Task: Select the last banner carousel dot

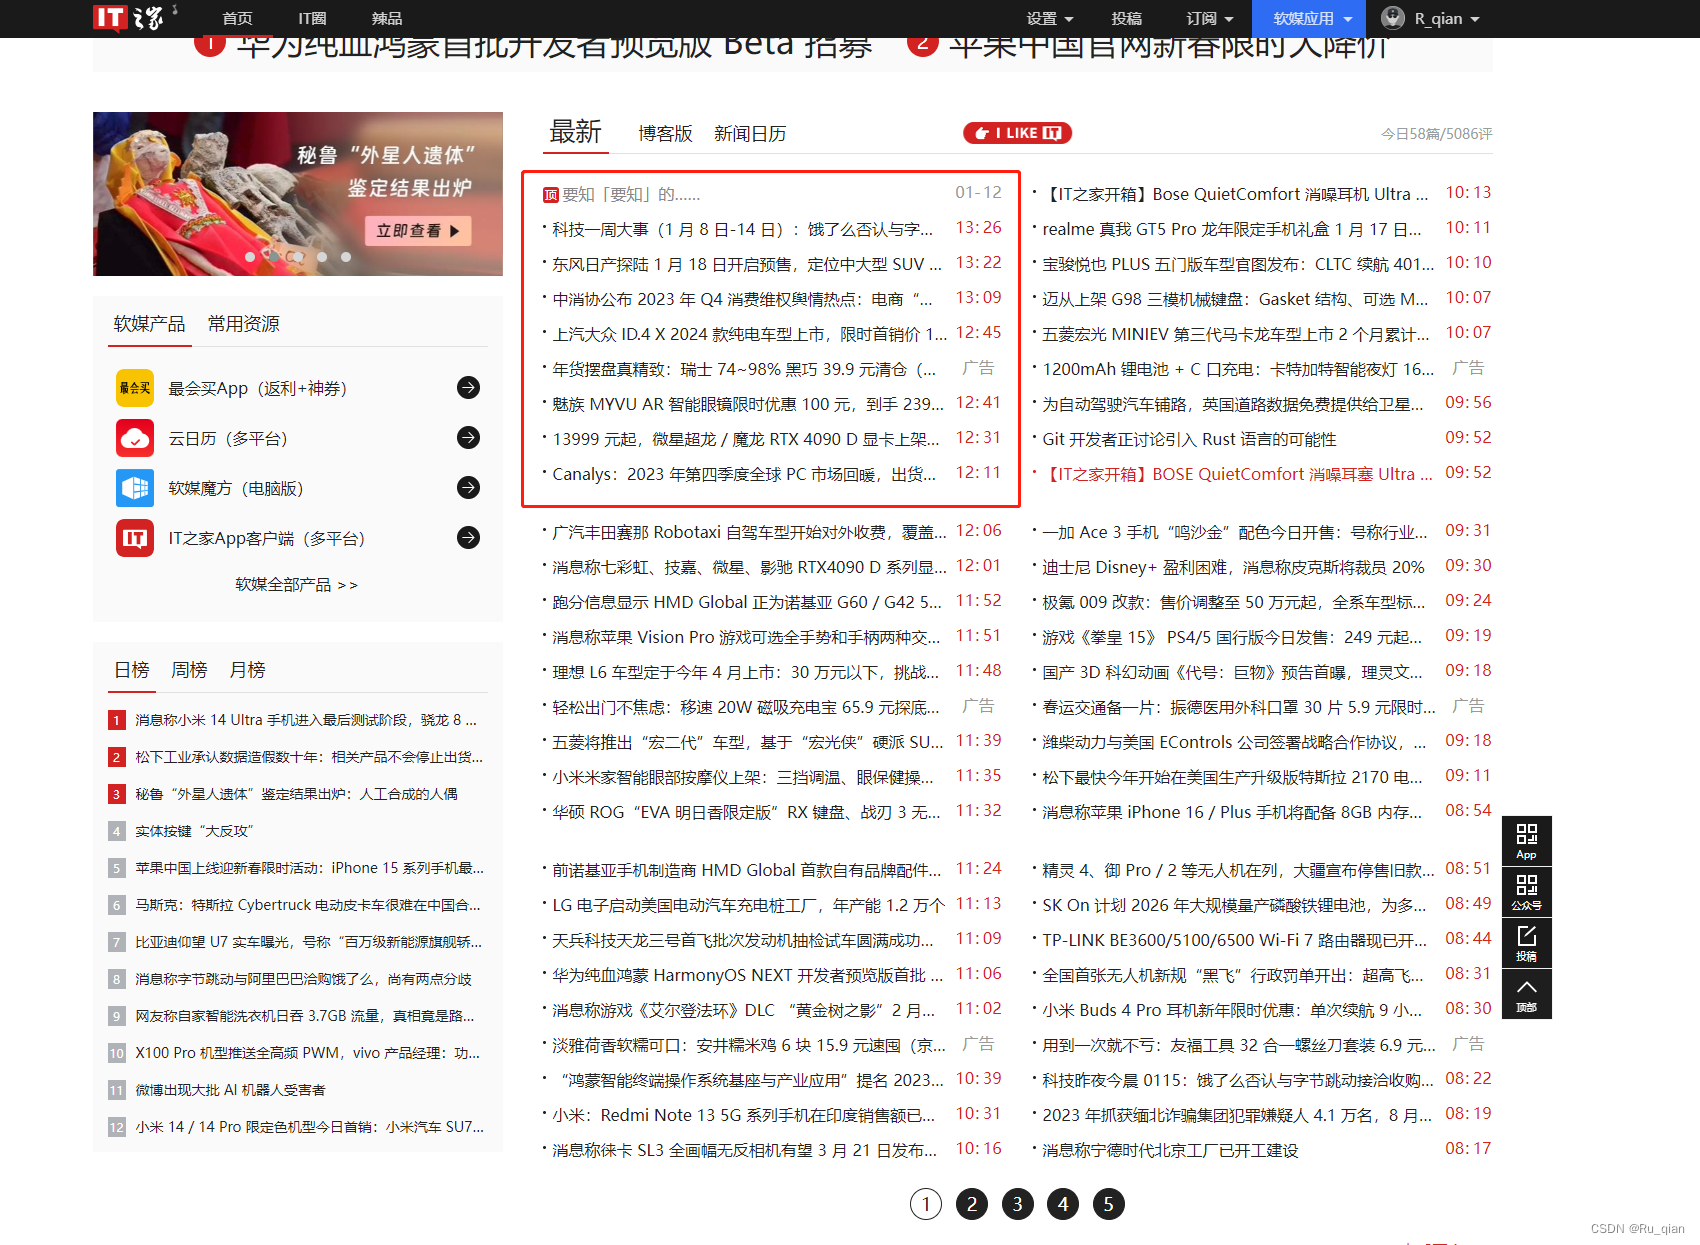Action: 346,257
